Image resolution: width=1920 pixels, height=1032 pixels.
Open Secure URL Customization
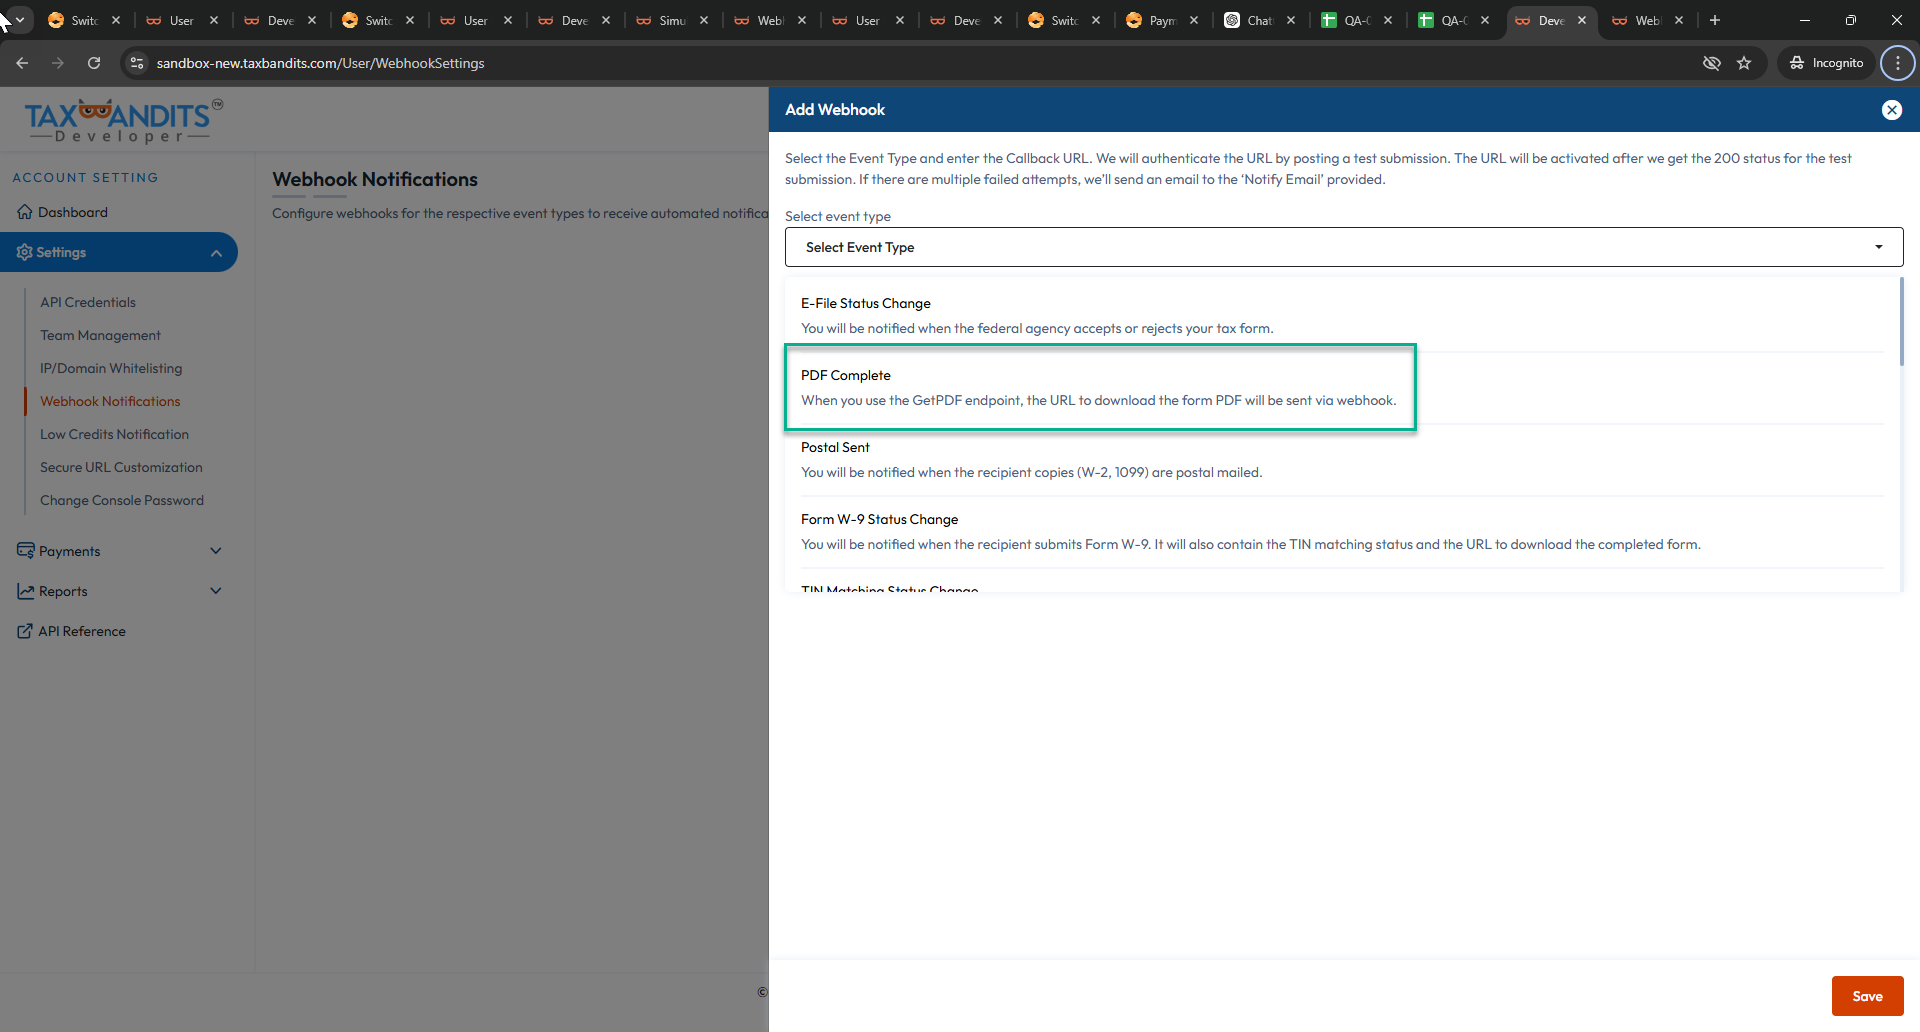tap(121, 467)
